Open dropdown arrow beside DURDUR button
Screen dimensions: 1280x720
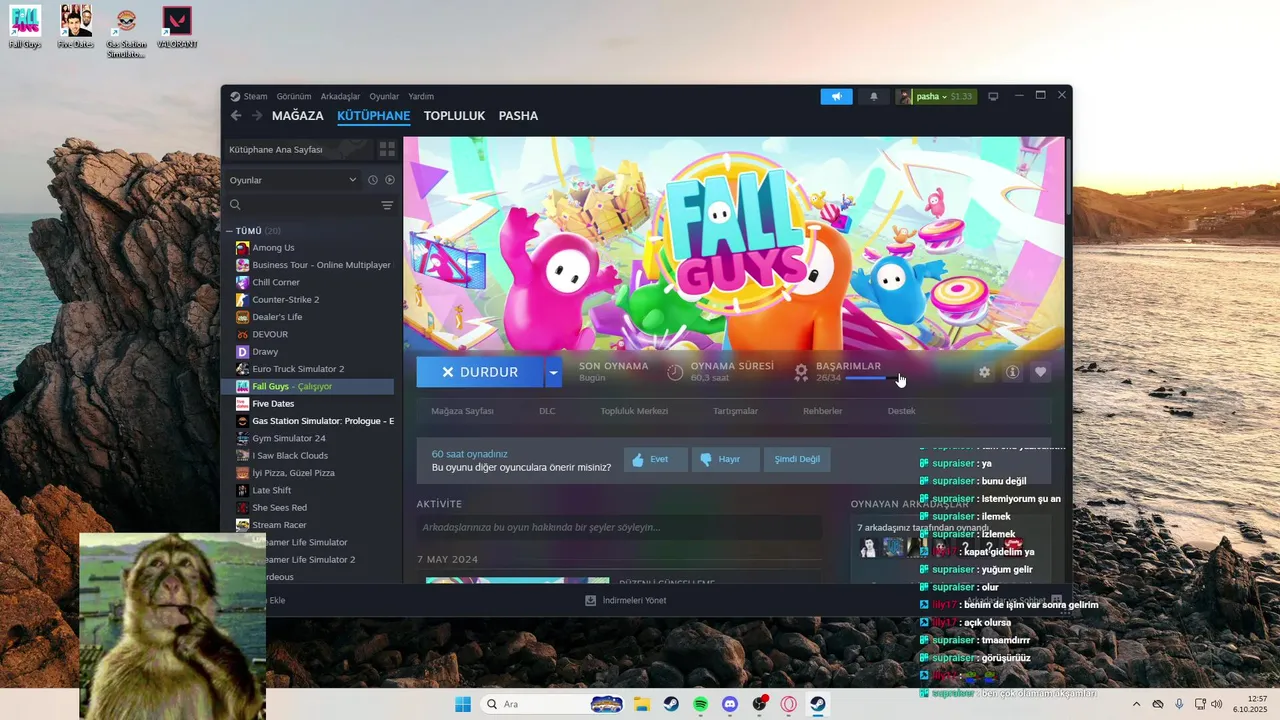pyautogui.click(x=553, y=372)
